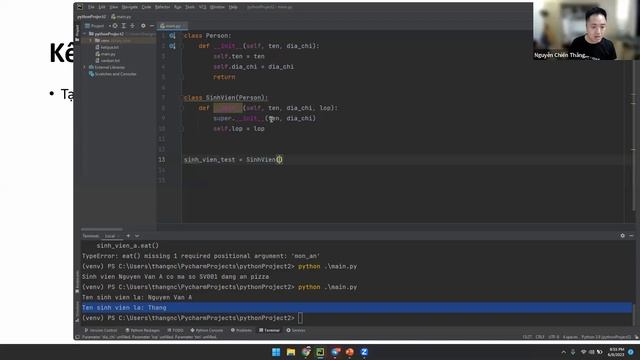Image resolution: width=640 pixels, height=360 pixels.
Task: Open the Help menu
Action: click(x=233, y=7)
